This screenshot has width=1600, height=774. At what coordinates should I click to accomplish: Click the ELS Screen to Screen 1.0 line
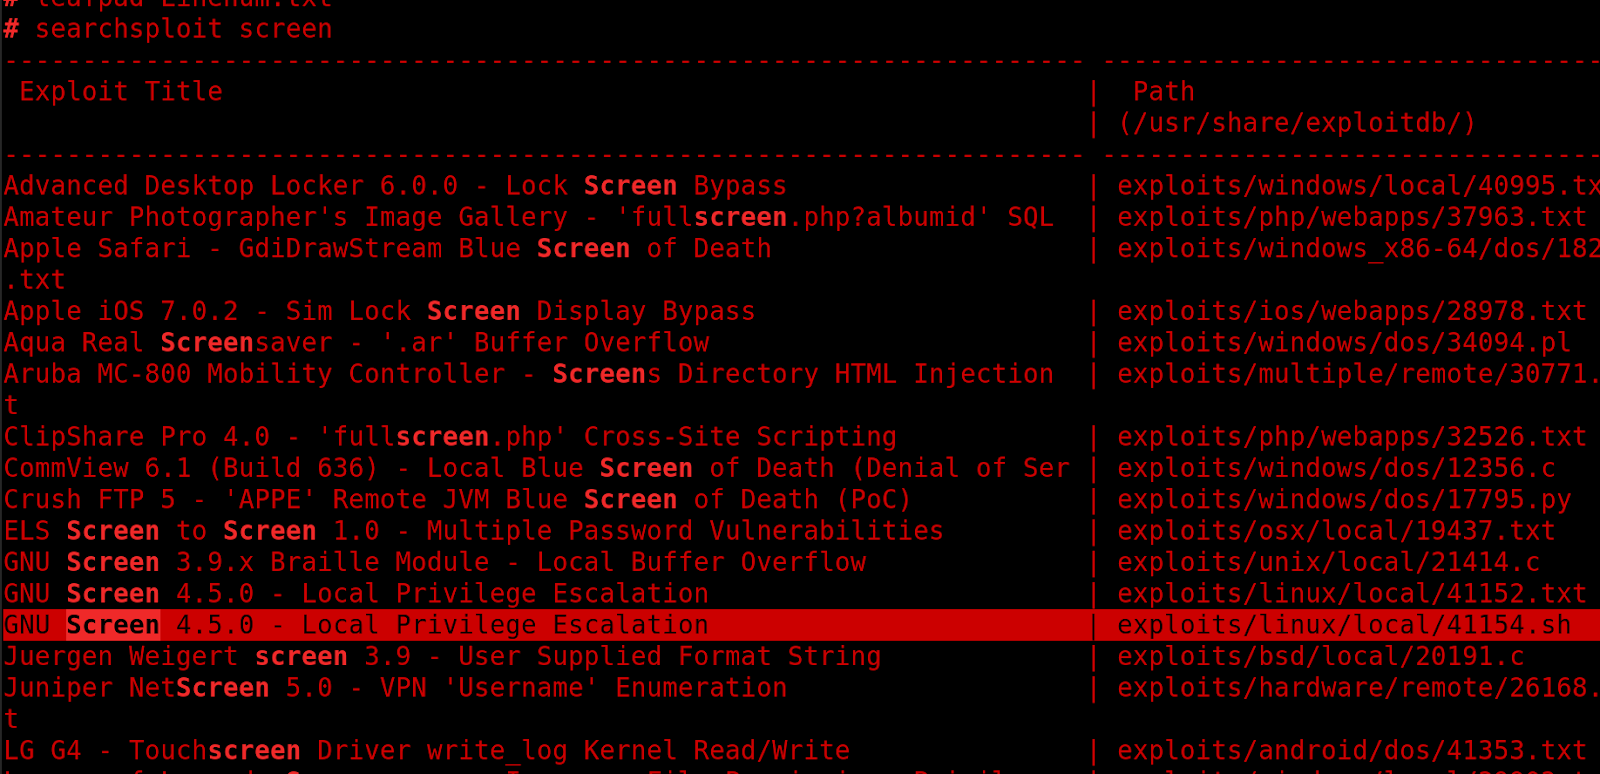coord(473,531)
